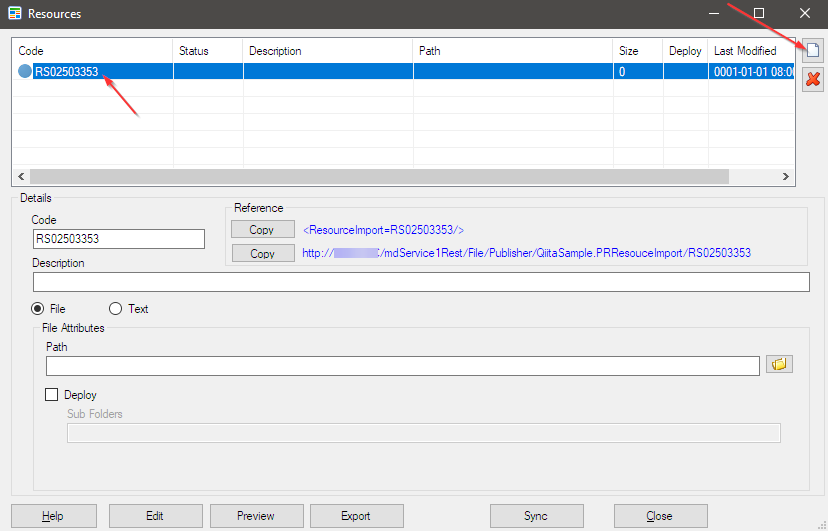Sort by Description column header
828x531 pixels.
click(x=328, y=51)
